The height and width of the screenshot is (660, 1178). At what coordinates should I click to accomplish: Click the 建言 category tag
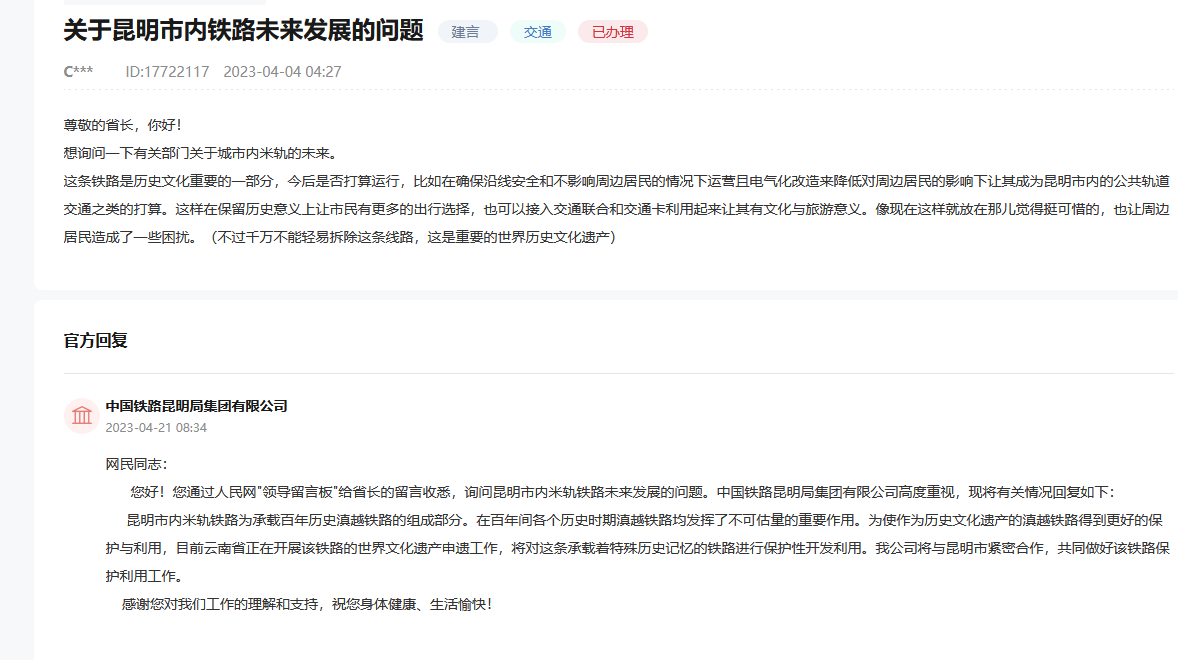[x=466, y=32]
